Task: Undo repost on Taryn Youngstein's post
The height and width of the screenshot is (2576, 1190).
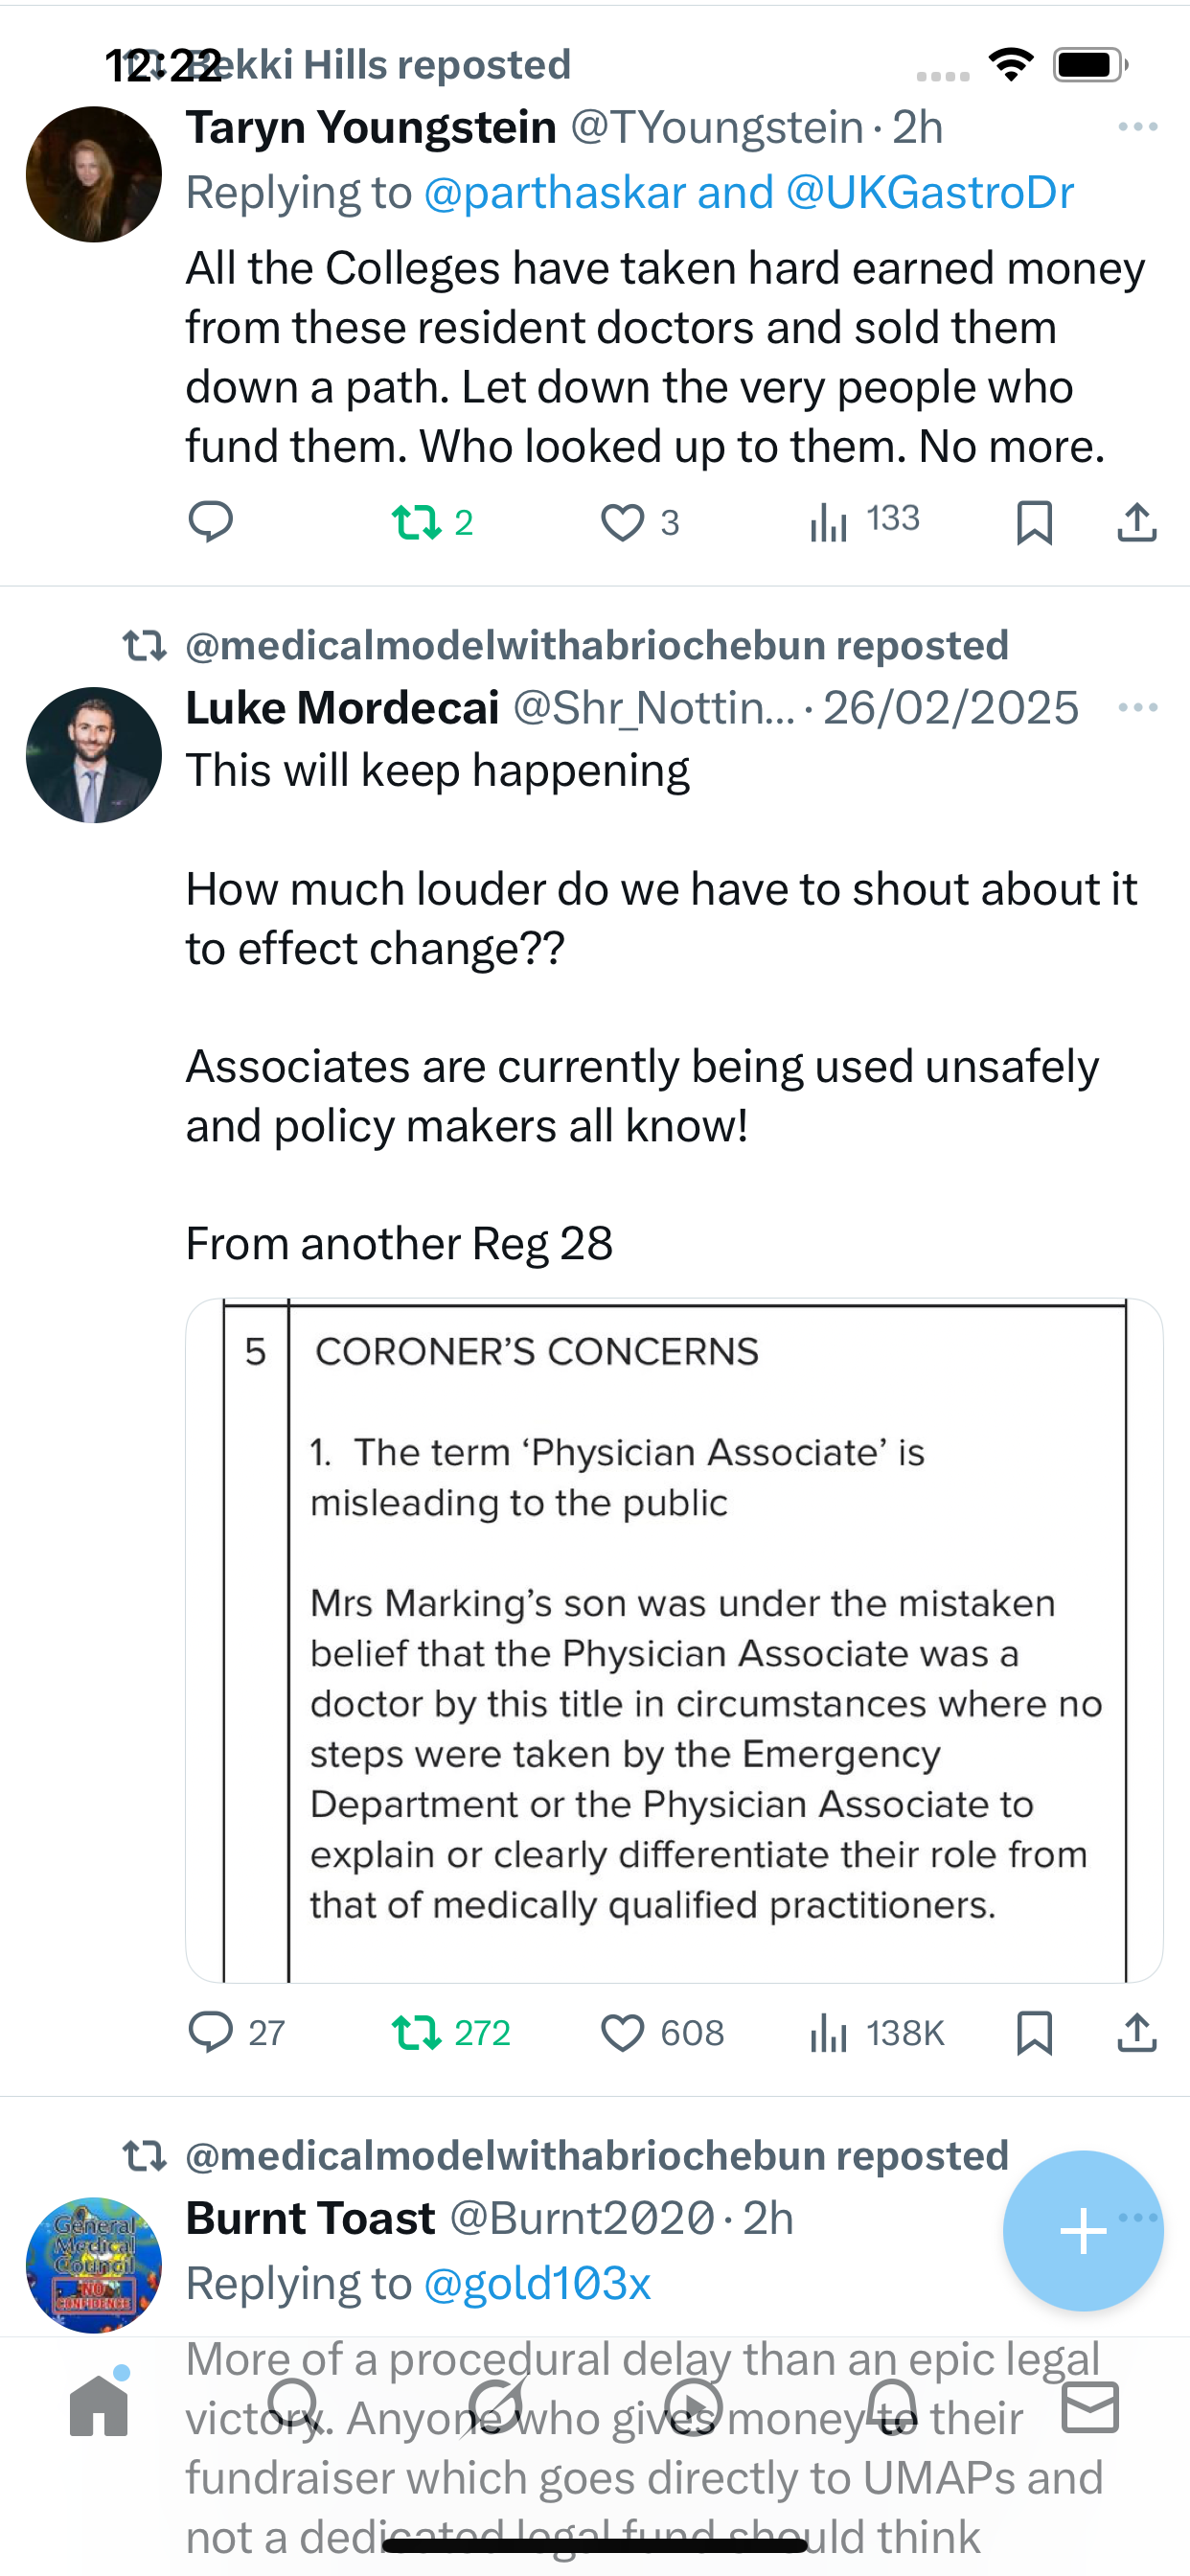Action: pyautogui.click(x=417, y=522)
